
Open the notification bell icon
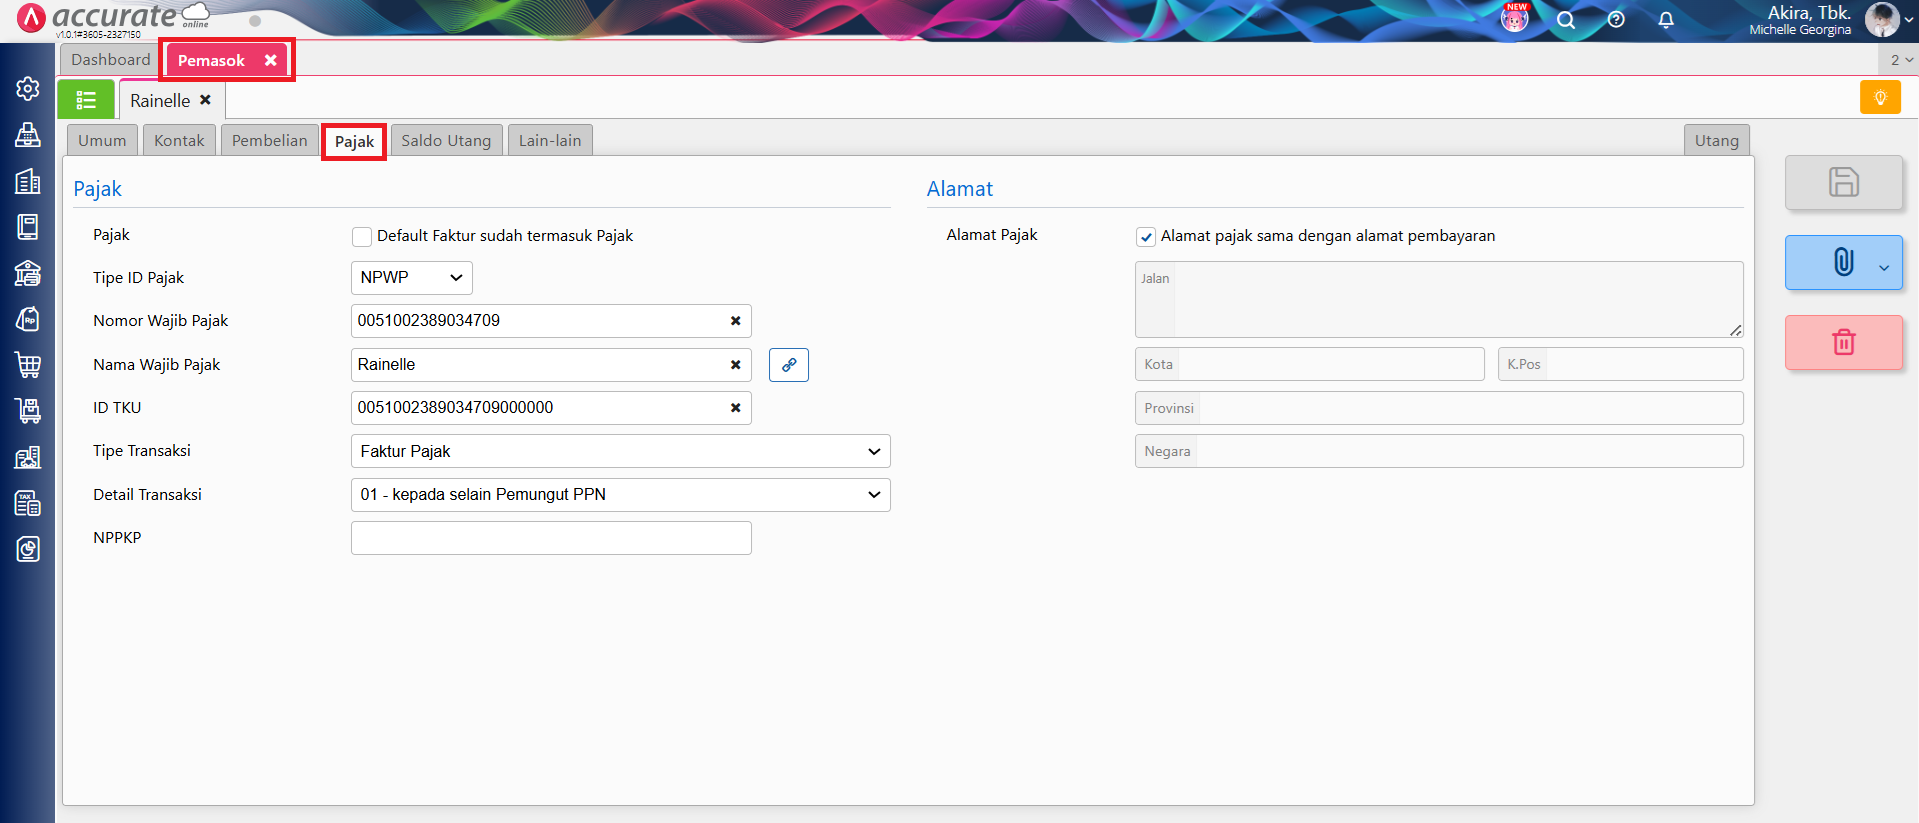(1665, 20)
